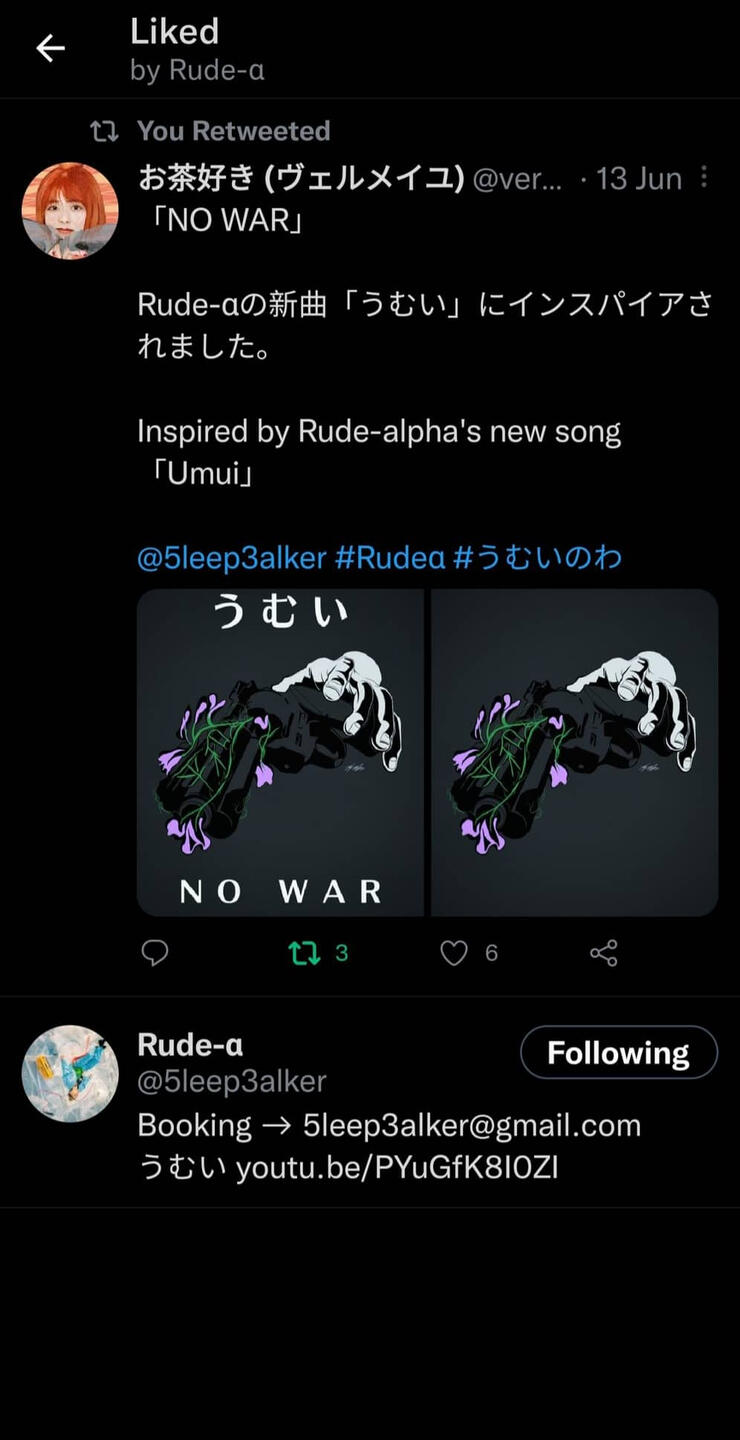
Task: Tap the 'You Retweeted' label icon
Action: point(104,131)
